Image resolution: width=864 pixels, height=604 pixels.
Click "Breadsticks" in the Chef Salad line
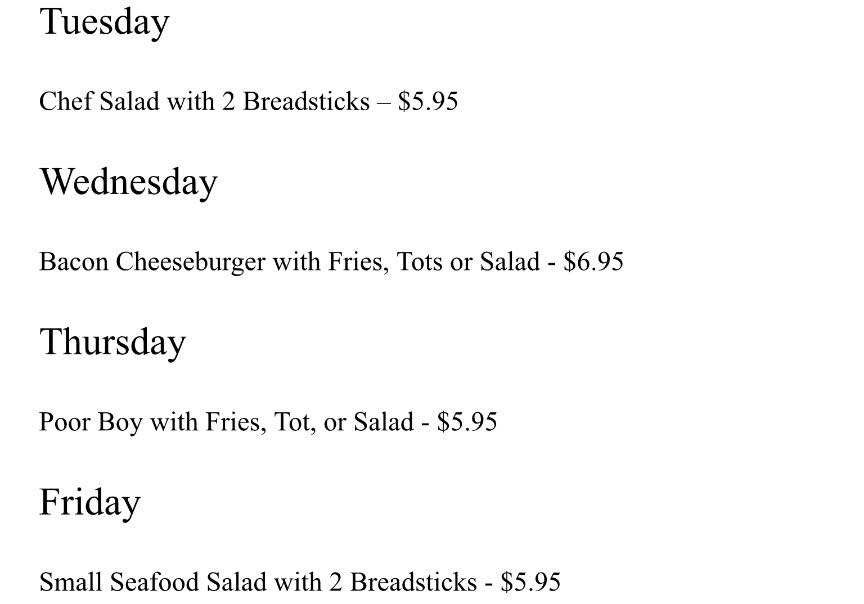pyautogui.click(x=306, y=102)
